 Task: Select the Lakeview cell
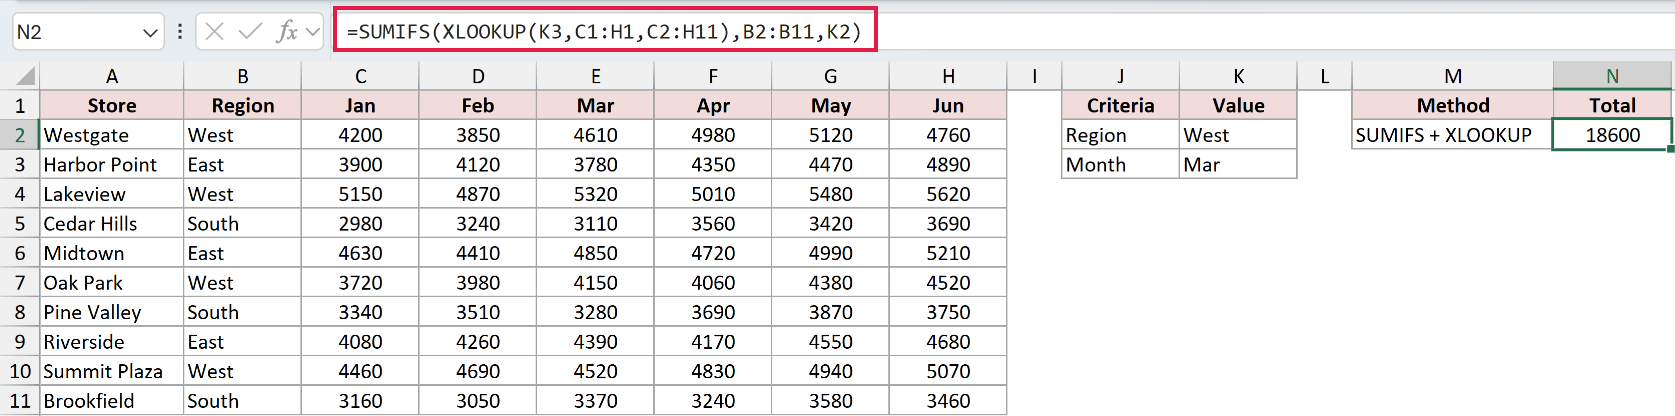(112, 194)
